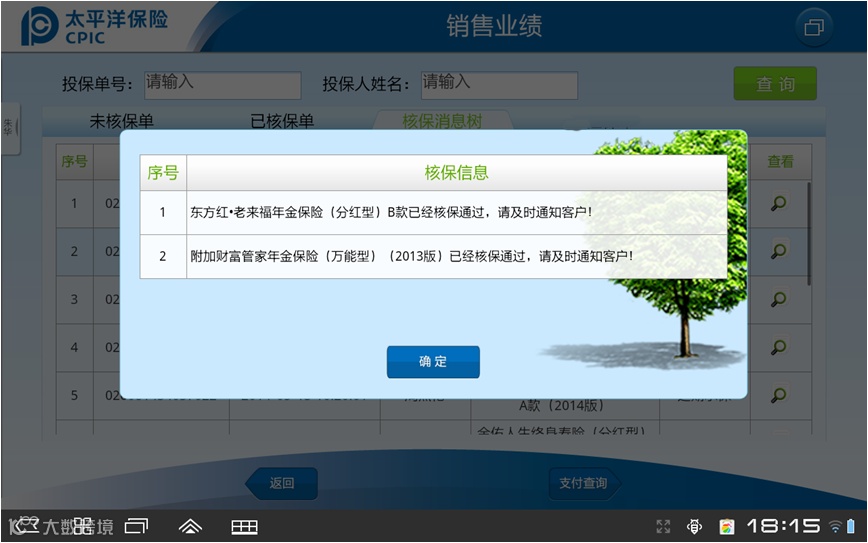Tap the fullscreen expand icon in status bar

click(x=663, y=526)
